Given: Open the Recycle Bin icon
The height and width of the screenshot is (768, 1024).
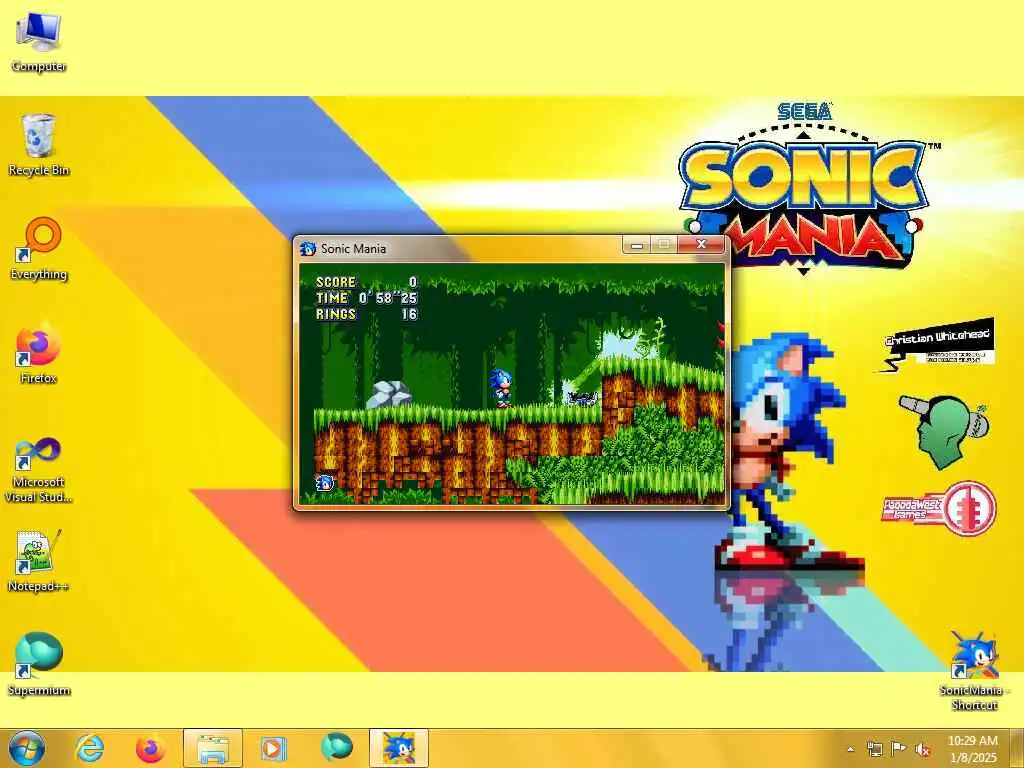Looking at the screenshot, I should pos(39,144).
